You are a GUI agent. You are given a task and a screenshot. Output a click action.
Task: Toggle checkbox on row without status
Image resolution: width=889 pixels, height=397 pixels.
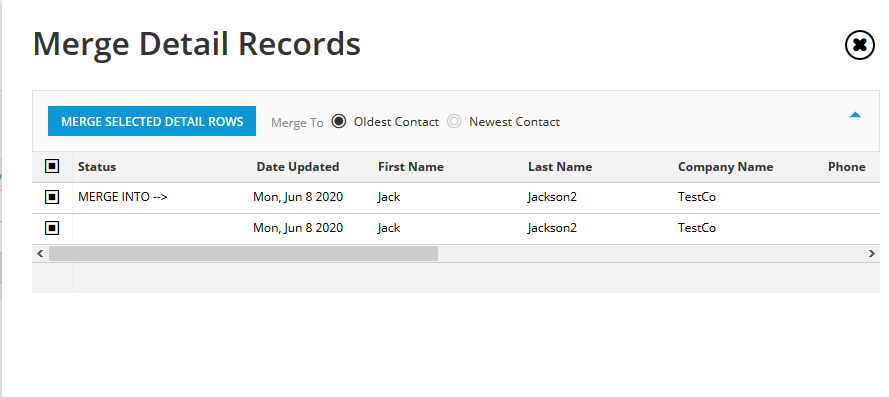pyautogui.click(x=52, y=228)
